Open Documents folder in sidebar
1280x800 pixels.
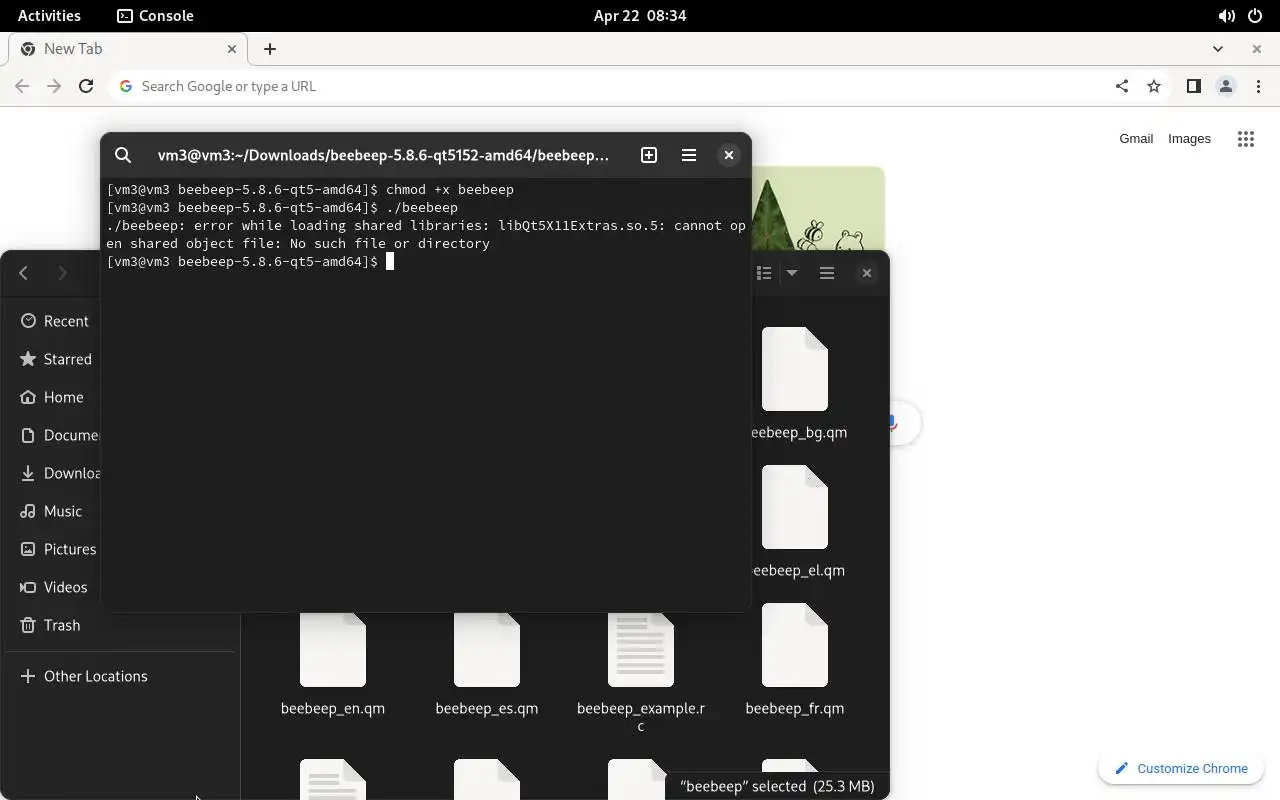54,435
